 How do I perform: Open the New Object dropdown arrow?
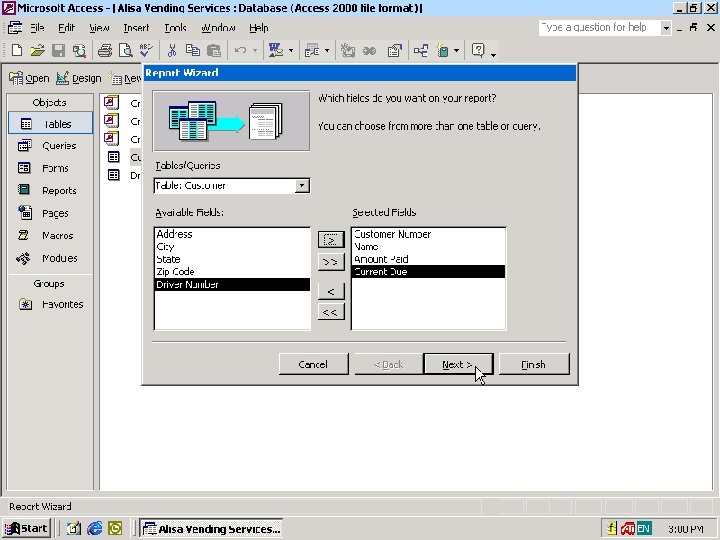[456, 51]
